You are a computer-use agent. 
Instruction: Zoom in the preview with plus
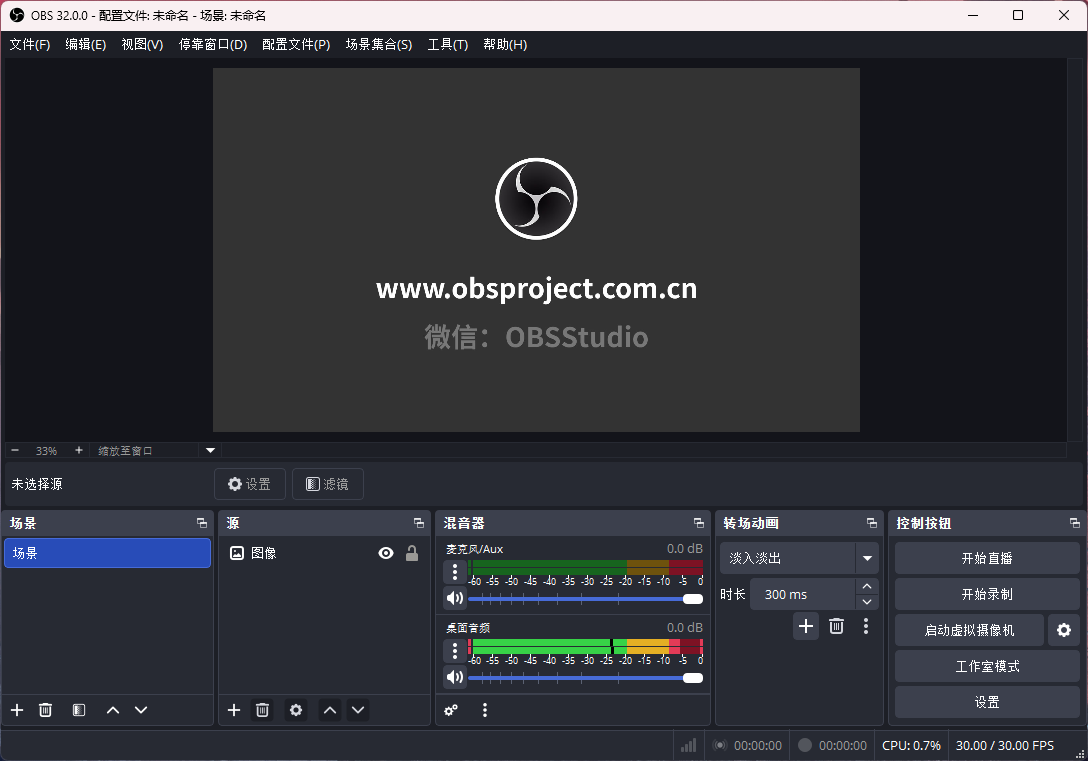coord(79,450)
